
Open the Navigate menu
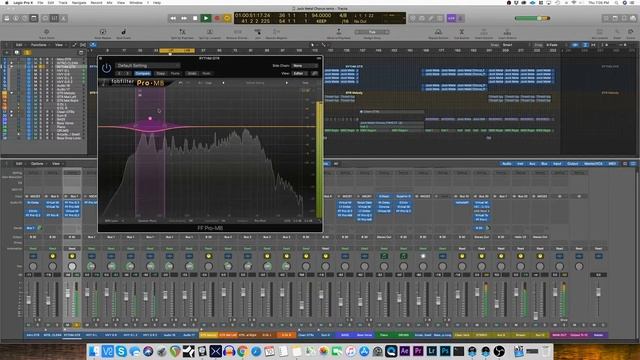(x=79, y=2)
